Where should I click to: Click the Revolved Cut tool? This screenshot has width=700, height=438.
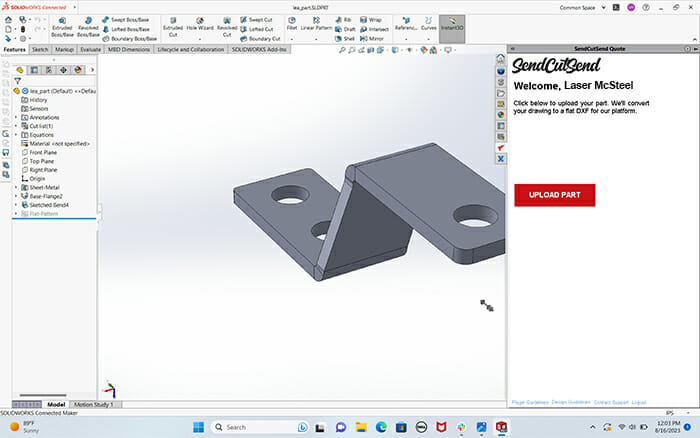pyautogui.click(x=227, y=25)
